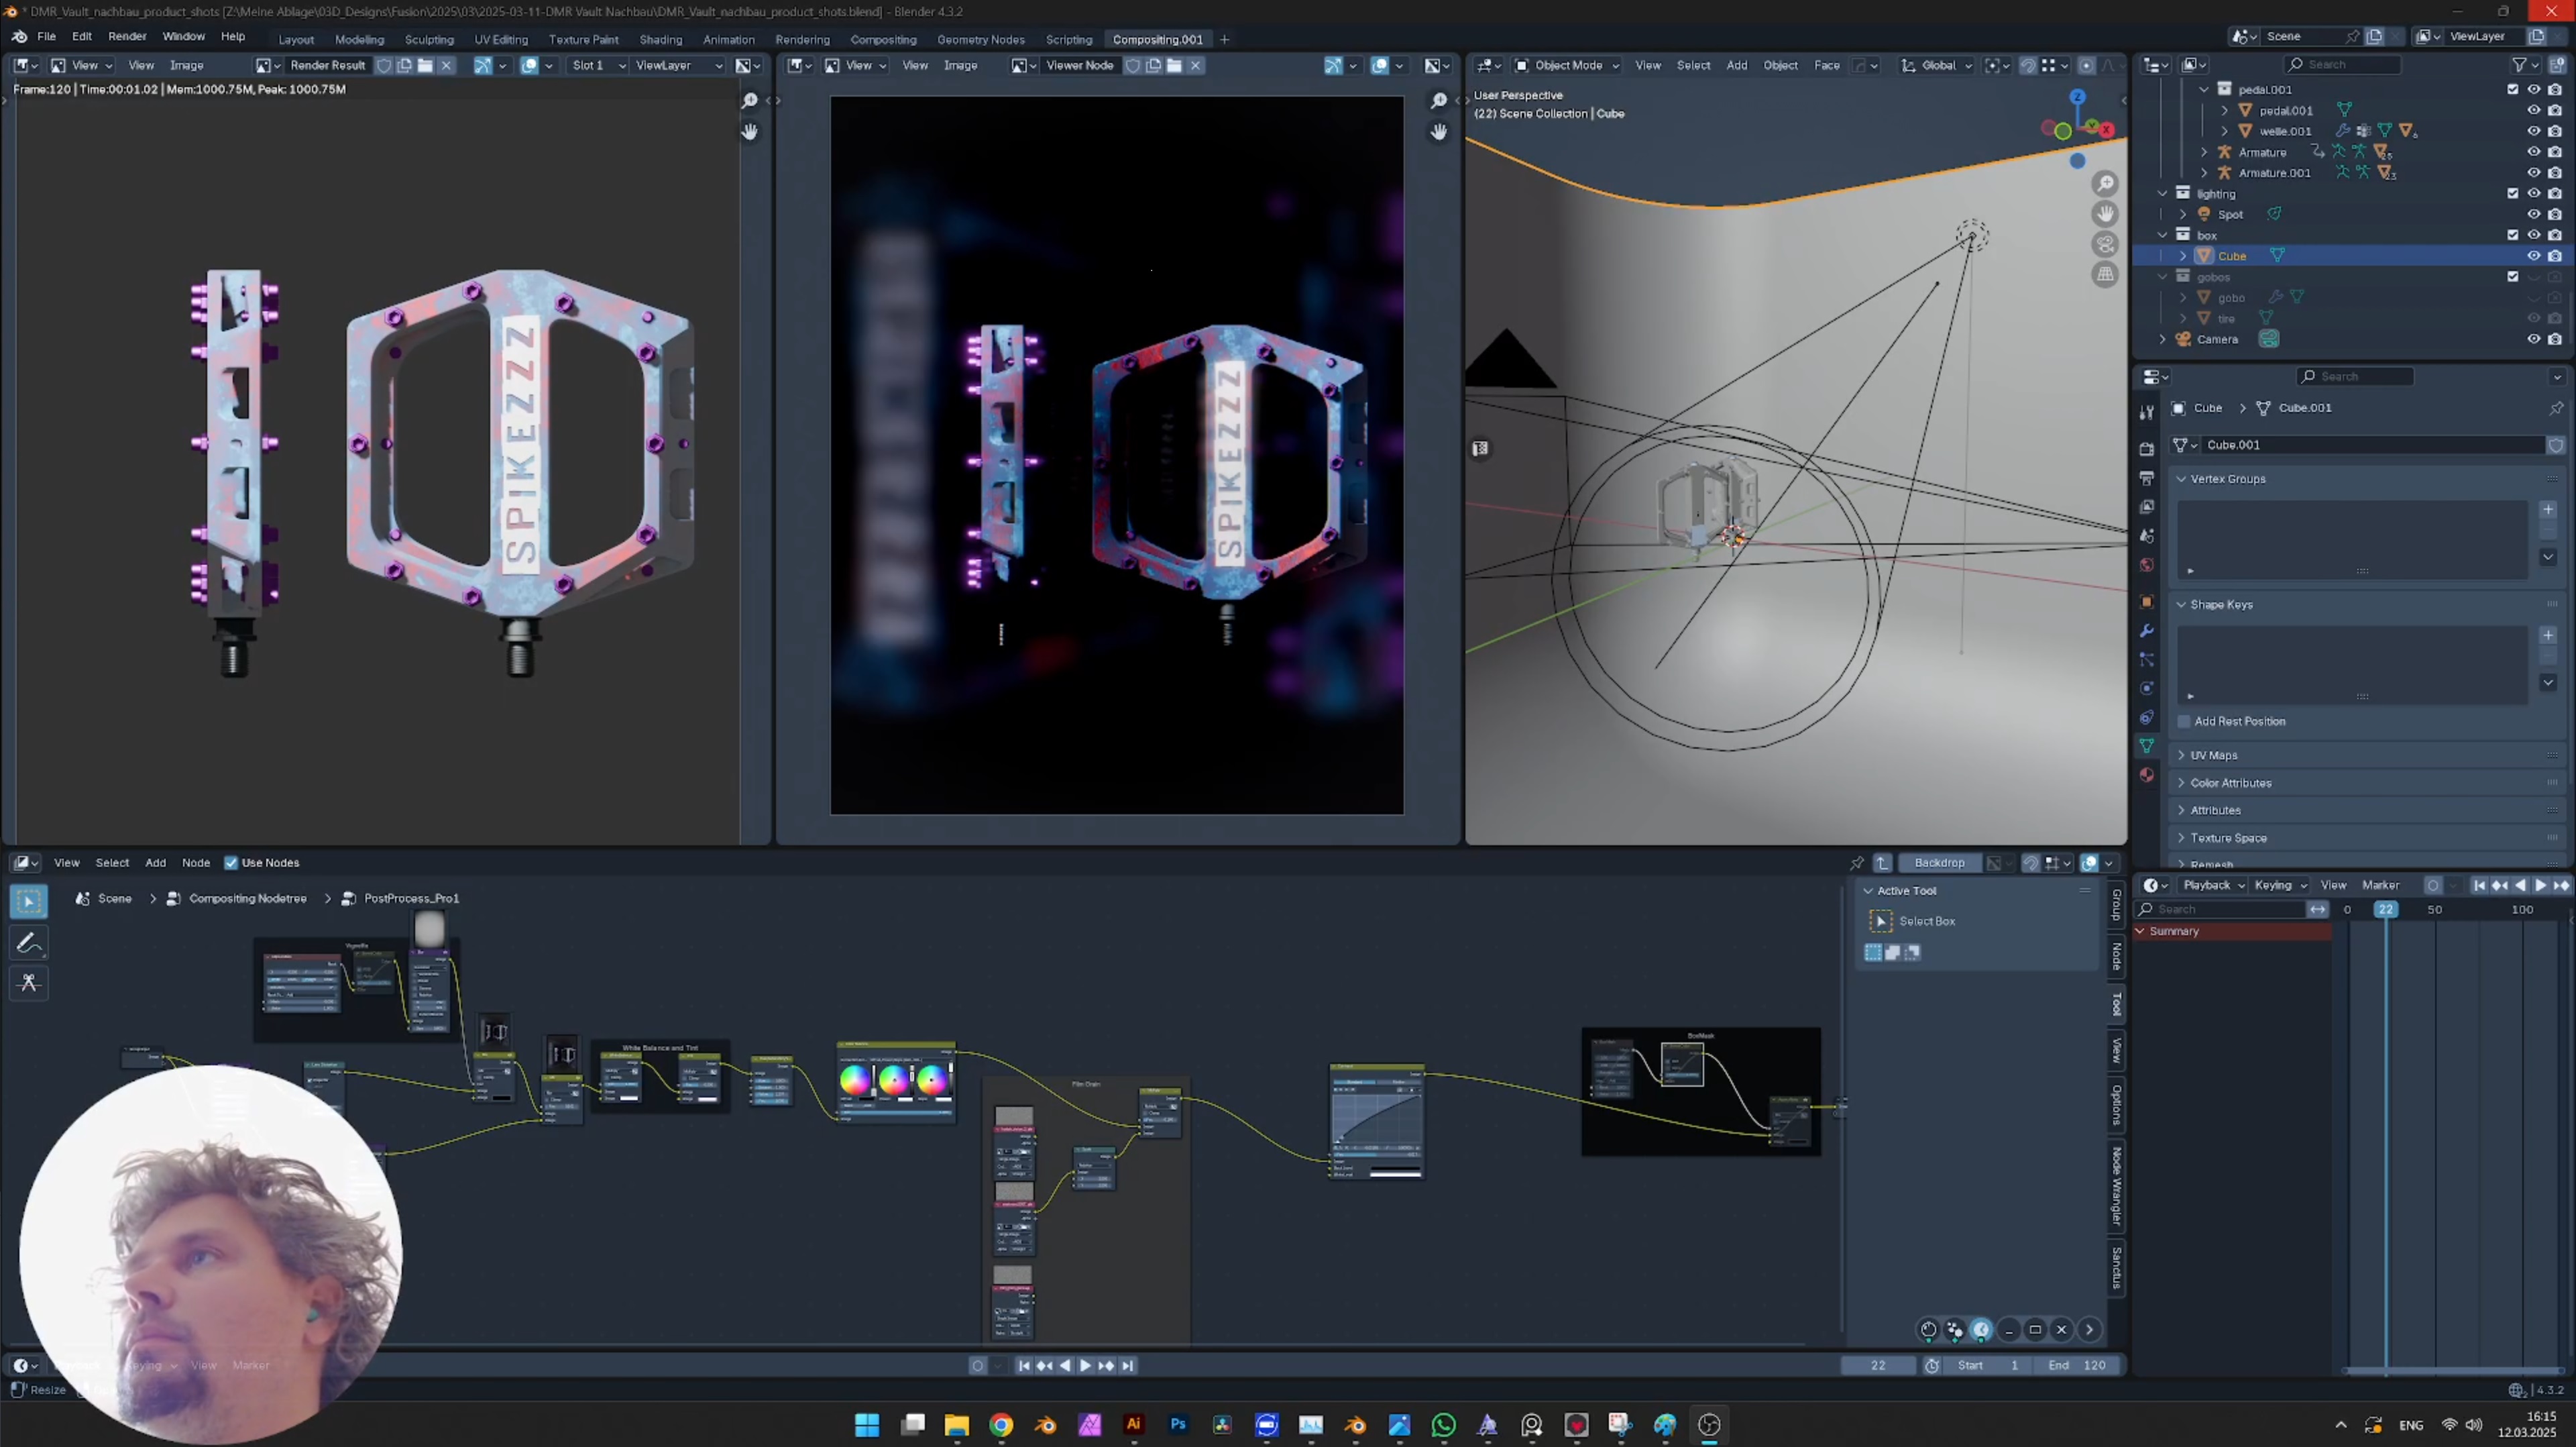Viewport: 2576px width, 1447px height.
Task: Open Chrome from the Windows taskbar
Action: [1001, 1425]
